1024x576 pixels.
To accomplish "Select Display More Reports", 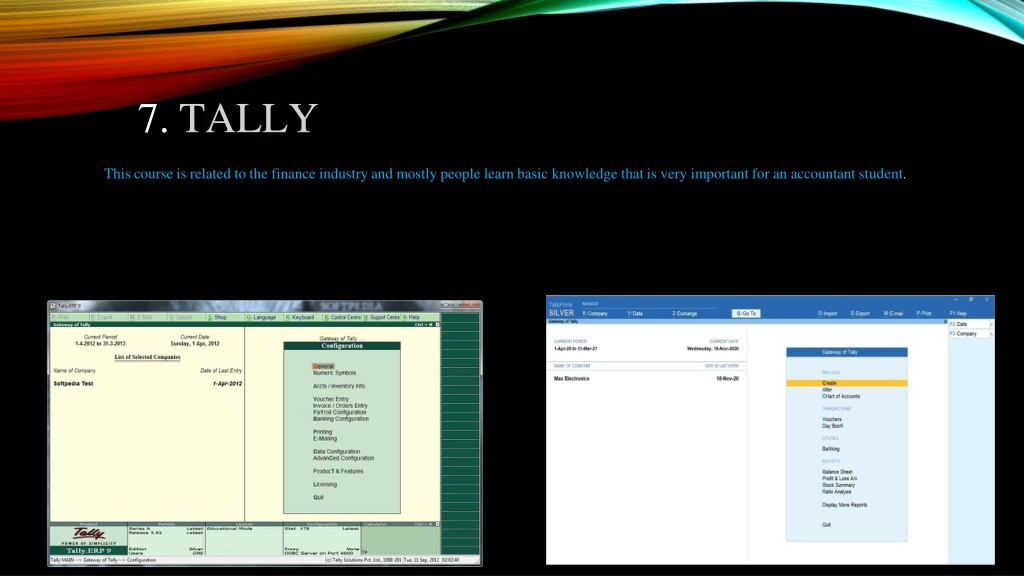I will coord(844,505).
